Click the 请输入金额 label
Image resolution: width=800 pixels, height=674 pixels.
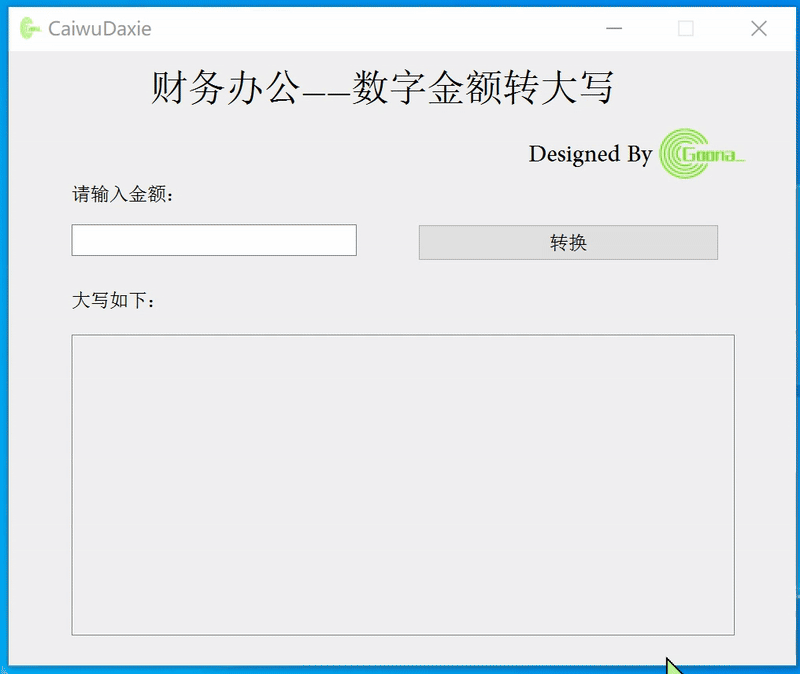point(123,194)
